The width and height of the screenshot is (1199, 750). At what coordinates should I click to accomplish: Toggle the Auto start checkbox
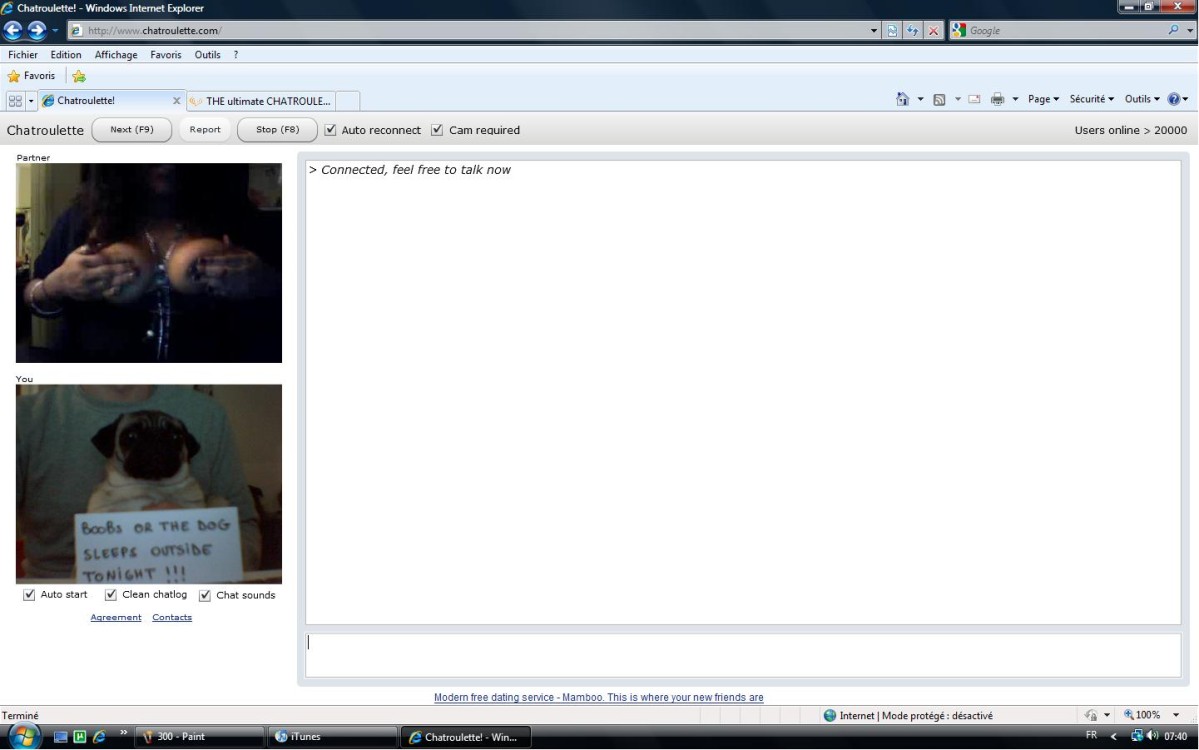29,595
